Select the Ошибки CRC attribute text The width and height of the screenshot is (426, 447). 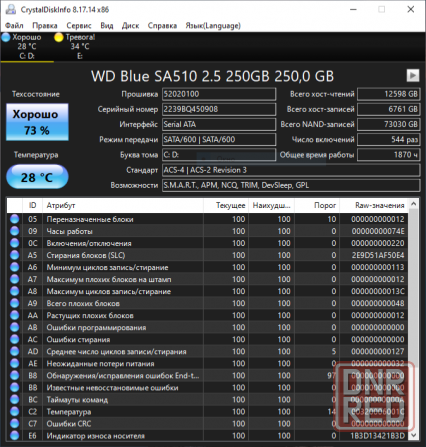(69, 424)
